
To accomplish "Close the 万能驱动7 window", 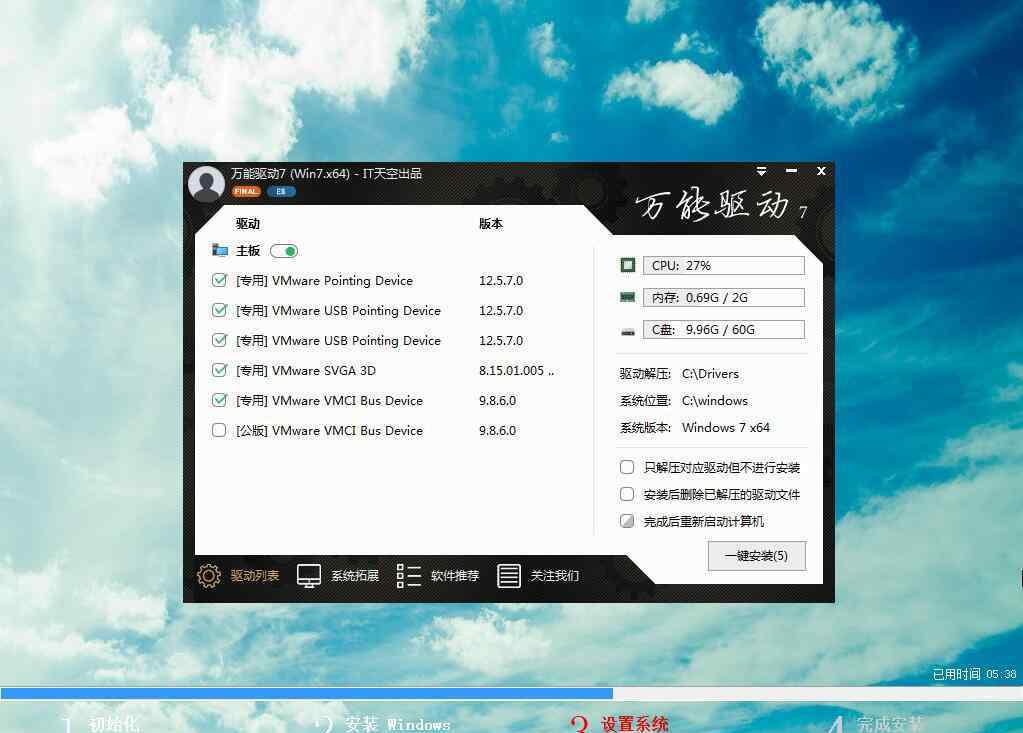I will point(821,171).
